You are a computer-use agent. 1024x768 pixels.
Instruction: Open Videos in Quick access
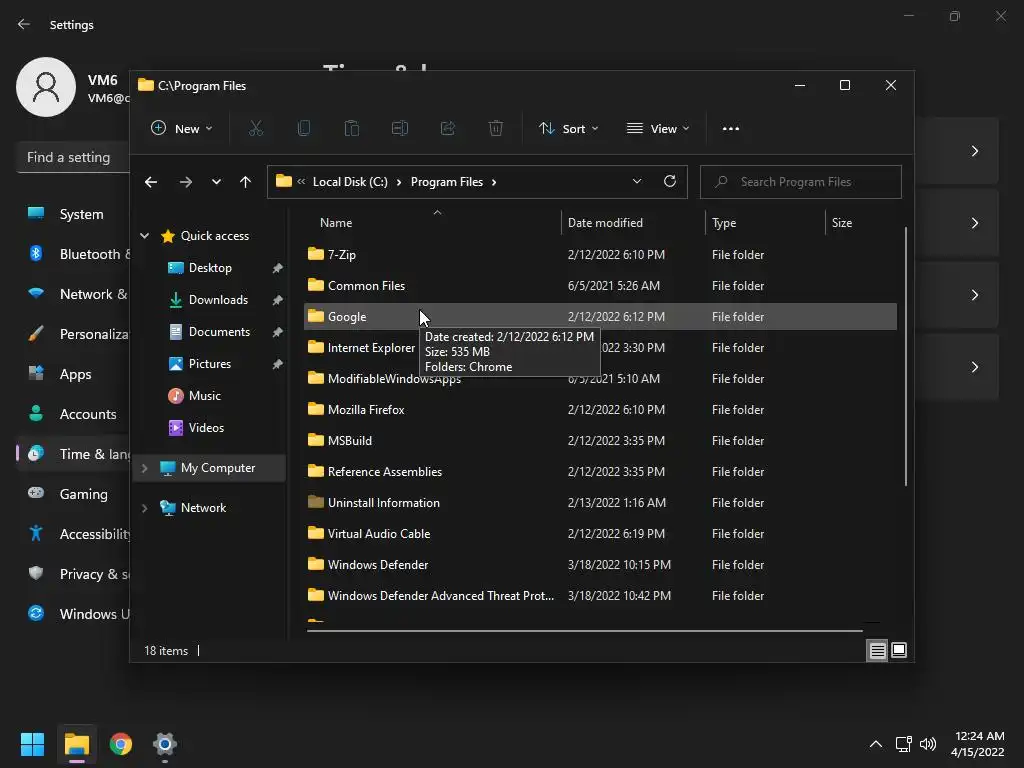tap(206, 428)
